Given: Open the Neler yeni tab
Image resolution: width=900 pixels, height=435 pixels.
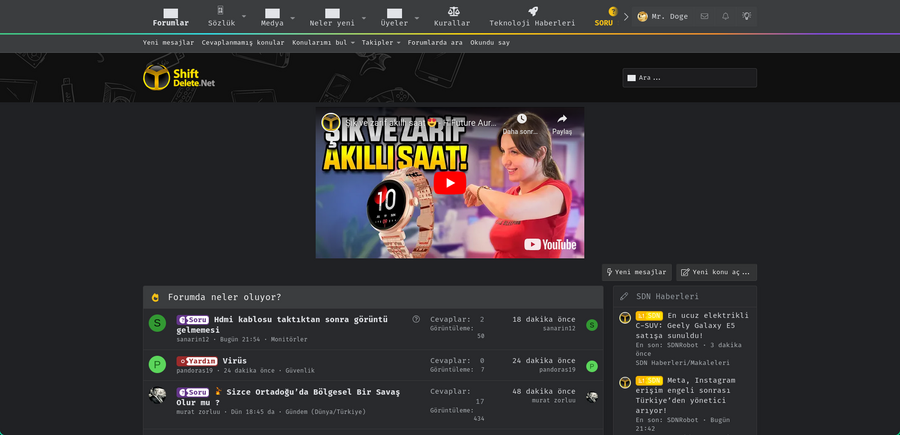Looking at the screenshot, I should tap(332, 17).
